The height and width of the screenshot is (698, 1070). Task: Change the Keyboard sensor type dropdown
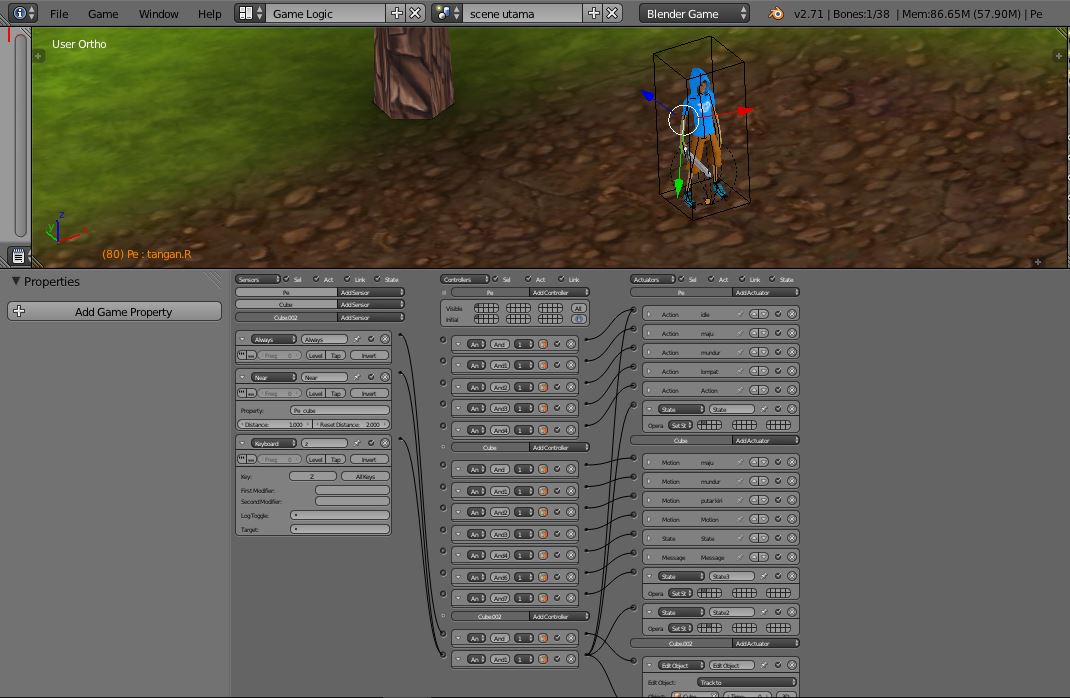[x=273, y=443]
